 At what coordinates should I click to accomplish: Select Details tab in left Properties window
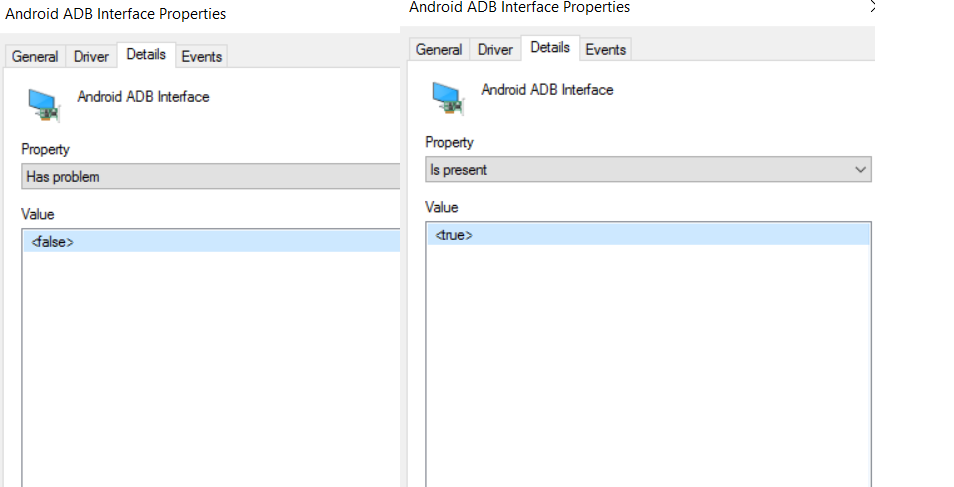146,55
